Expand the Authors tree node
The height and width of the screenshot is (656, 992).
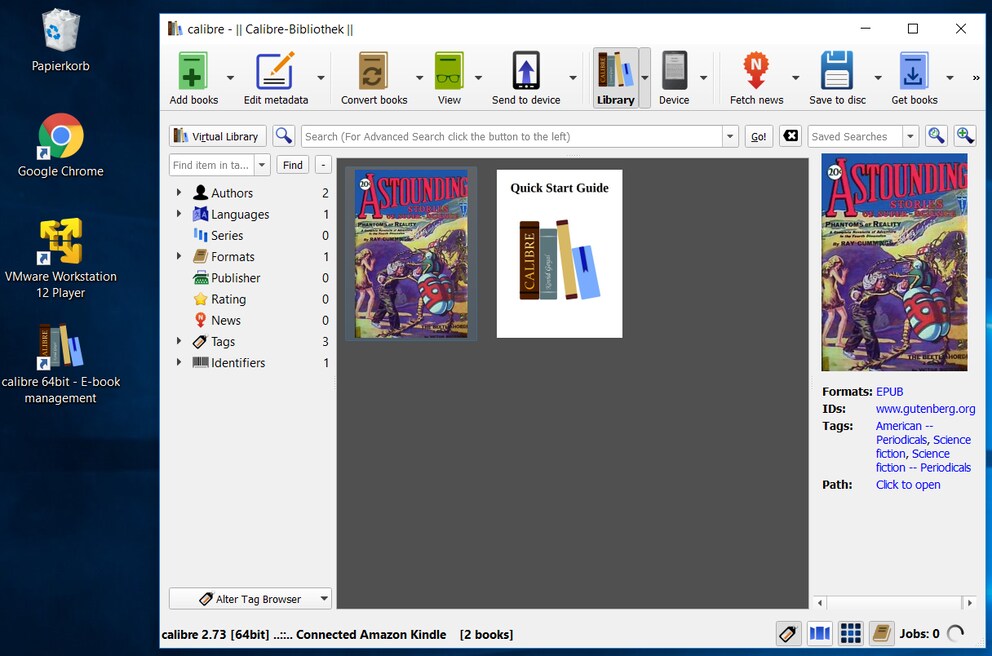tap(179, 192)
